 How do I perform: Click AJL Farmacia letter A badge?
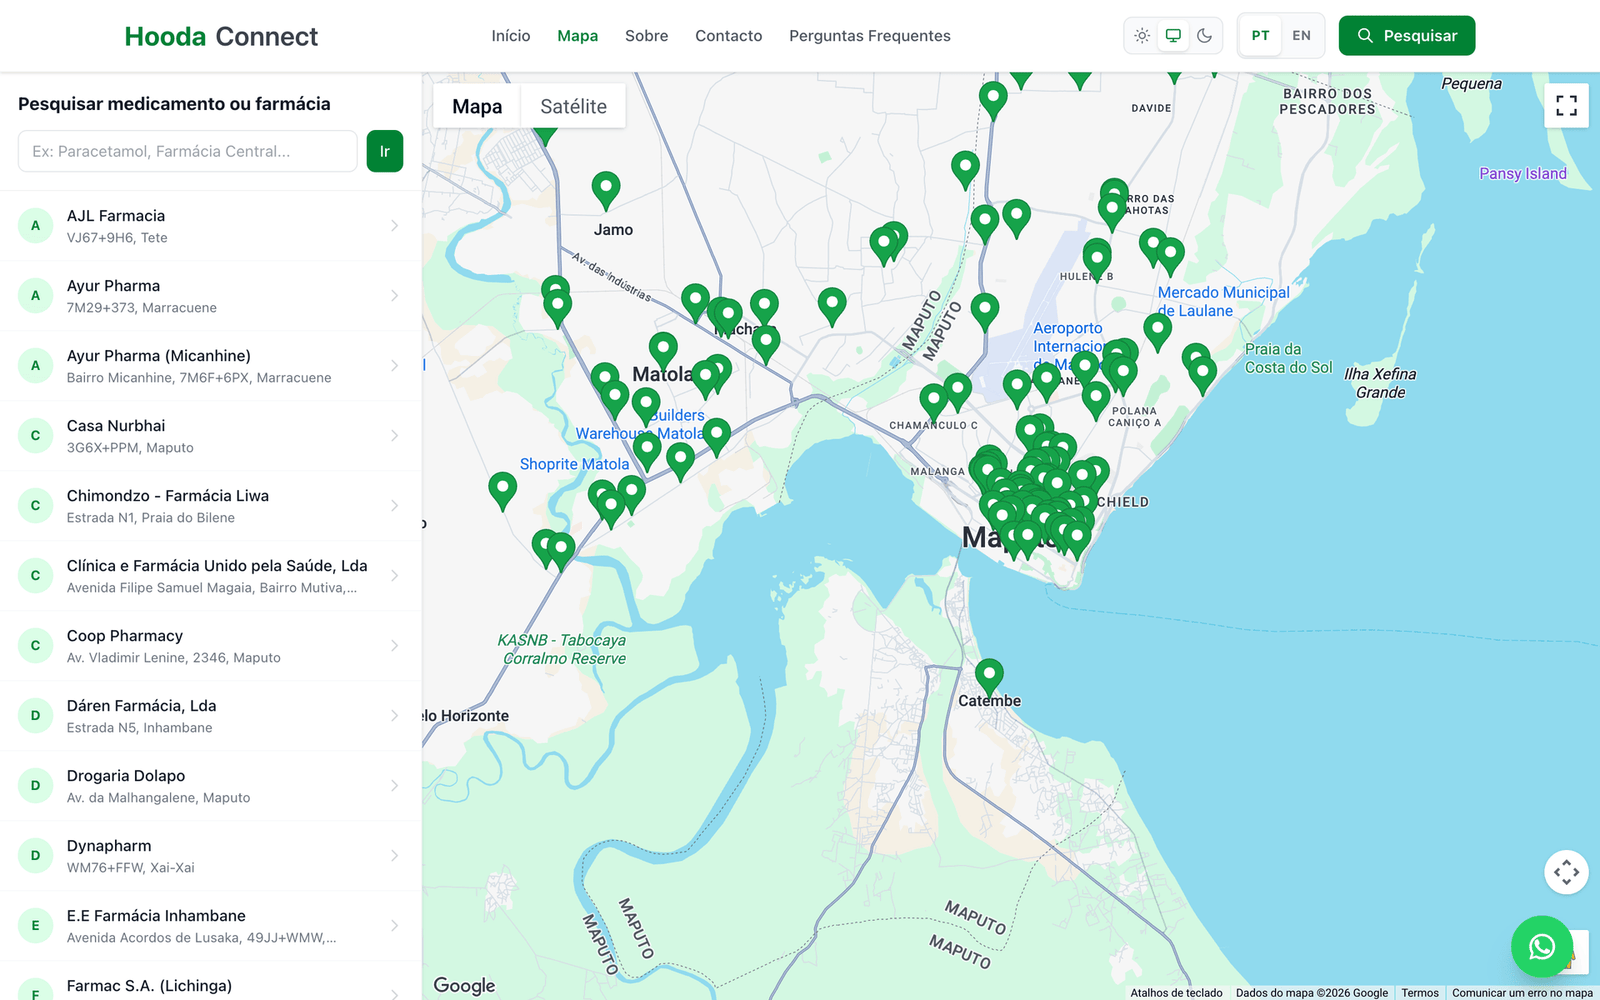pyautogui.click(x=36, y=226)
